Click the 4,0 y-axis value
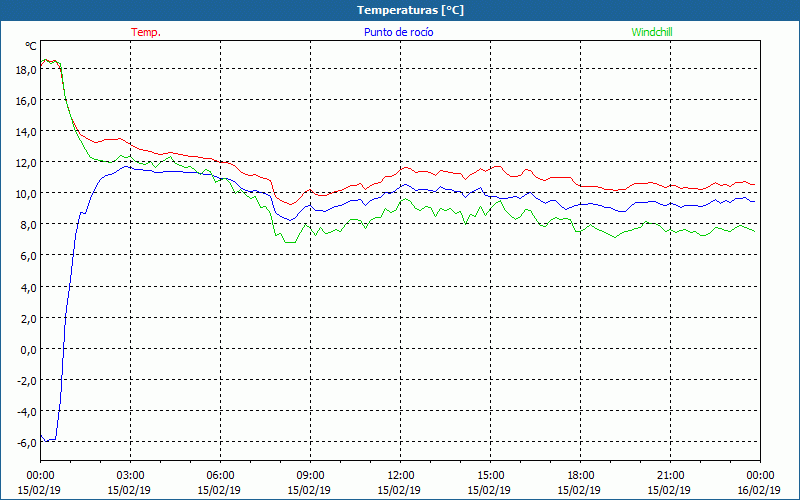Image resolution: width=800 pixels, height=500 pixels. click(28, 288)
